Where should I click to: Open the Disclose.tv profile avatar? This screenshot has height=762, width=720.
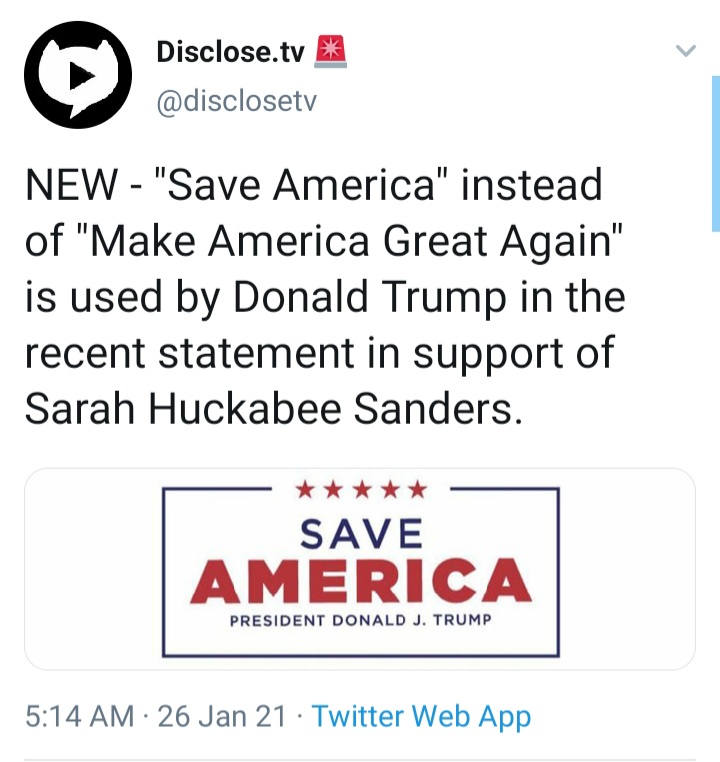78,75
